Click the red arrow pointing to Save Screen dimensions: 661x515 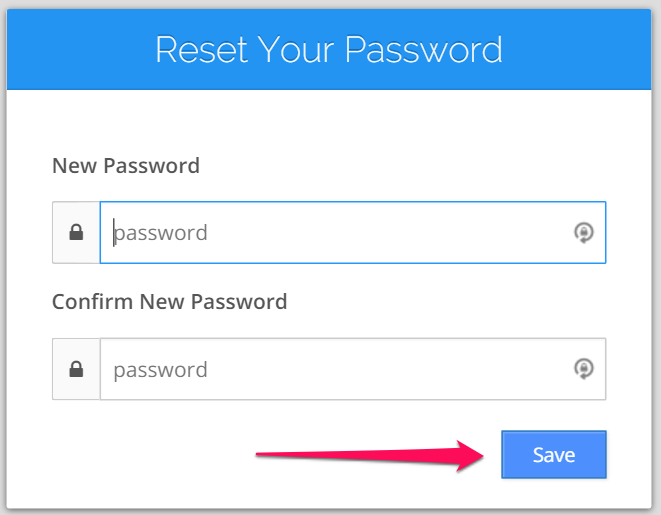click(370, 455)
